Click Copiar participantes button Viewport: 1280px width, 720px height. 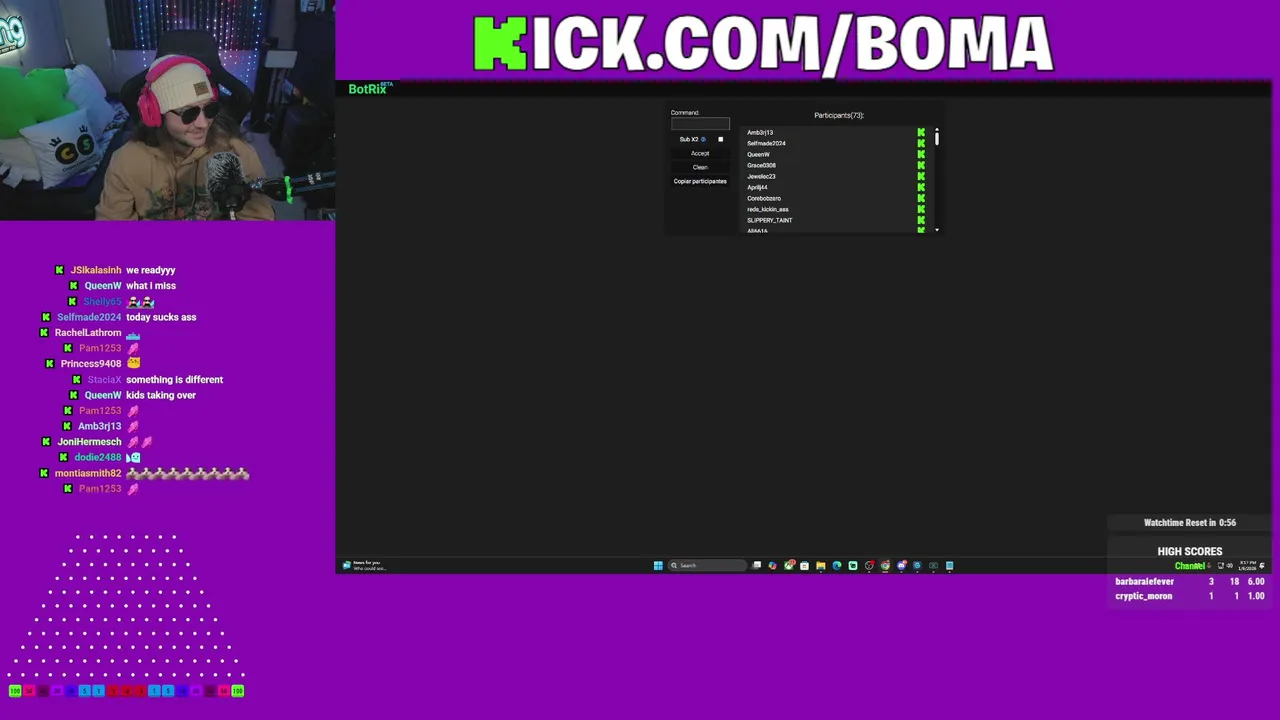tap(700, 181)
